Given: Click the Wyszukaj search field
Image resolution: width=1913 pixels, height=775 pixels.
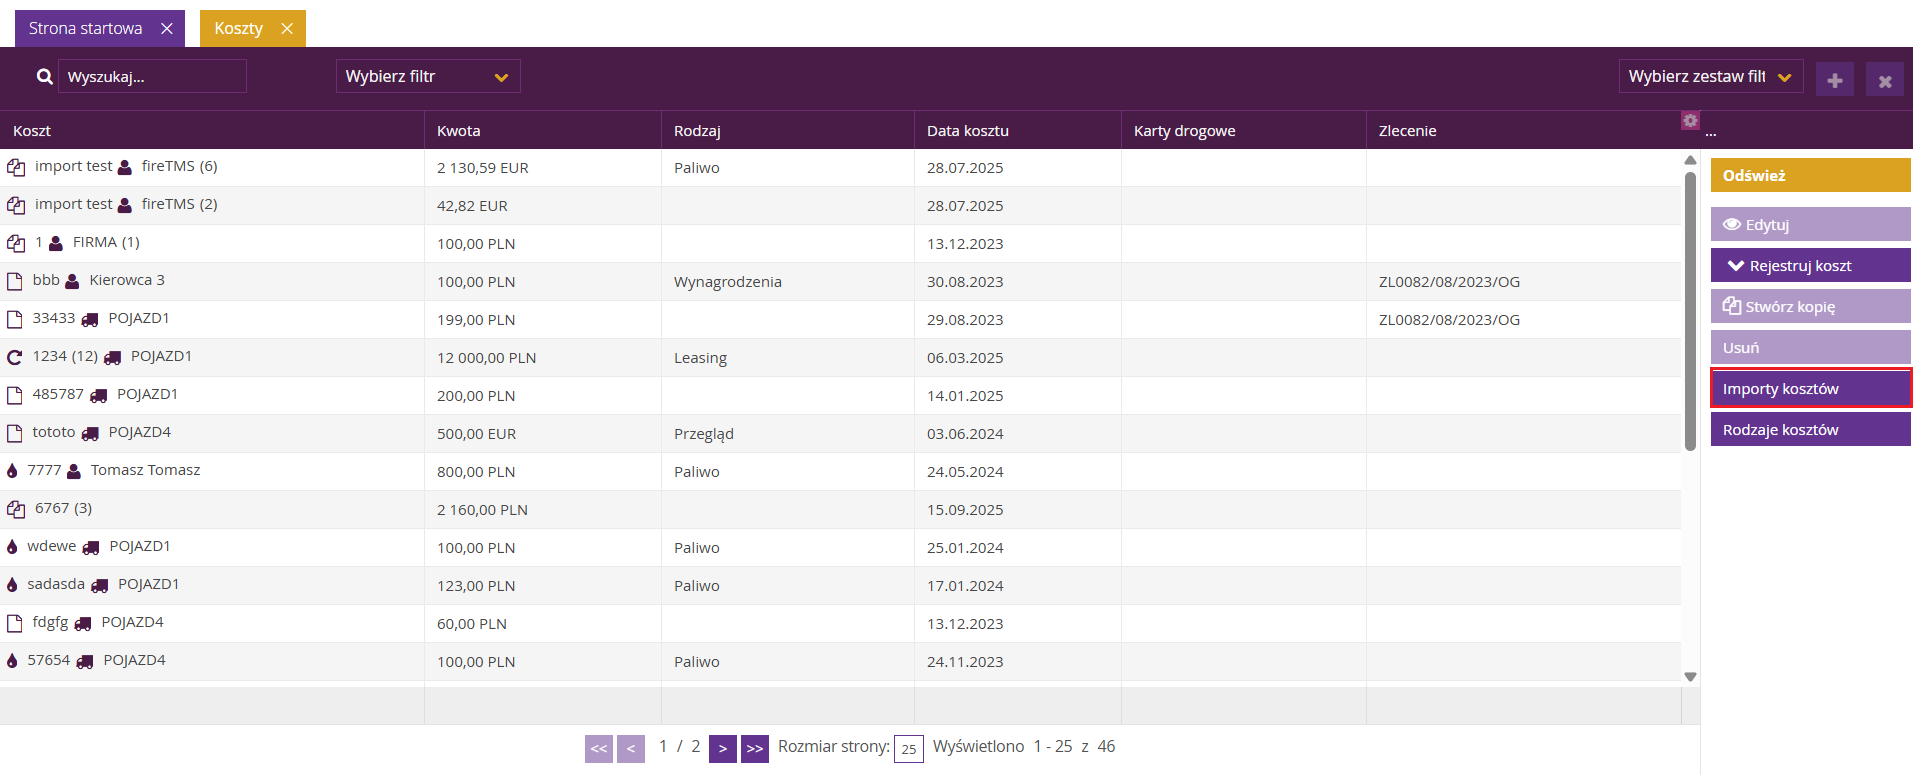Looking at the screenshot, I should pos(152,76).
